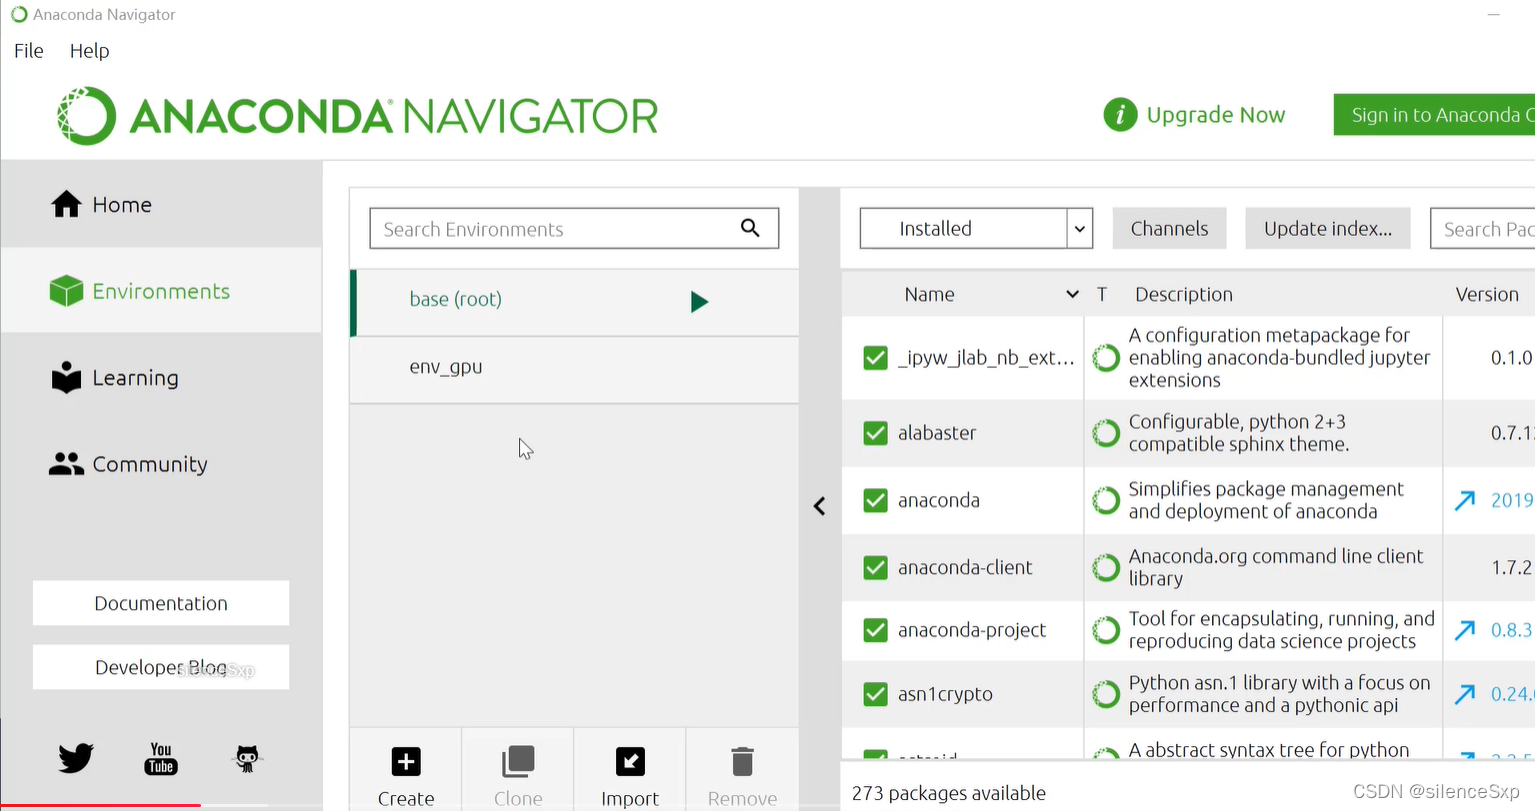
Task: Open the Learning tab
Action: tap(161, 378)
